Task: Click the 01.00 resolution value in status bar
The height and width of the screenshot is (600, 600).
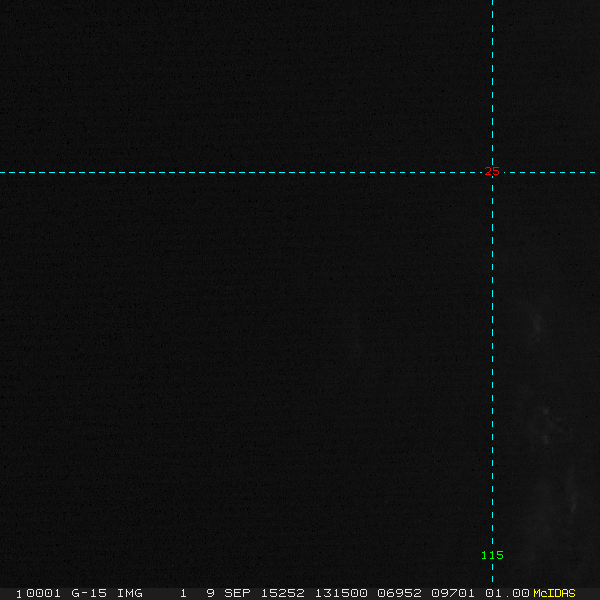Action: tap(507, 593)
